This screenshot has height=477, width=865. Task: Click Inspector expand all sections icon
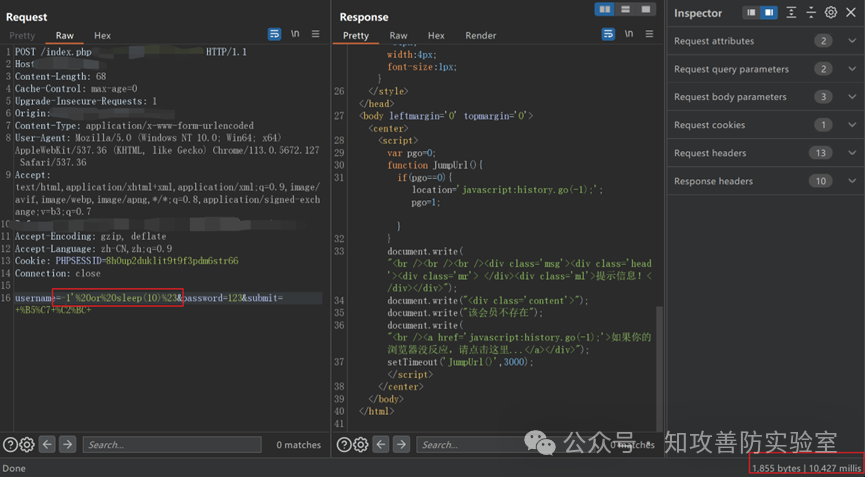coord(791,13)
